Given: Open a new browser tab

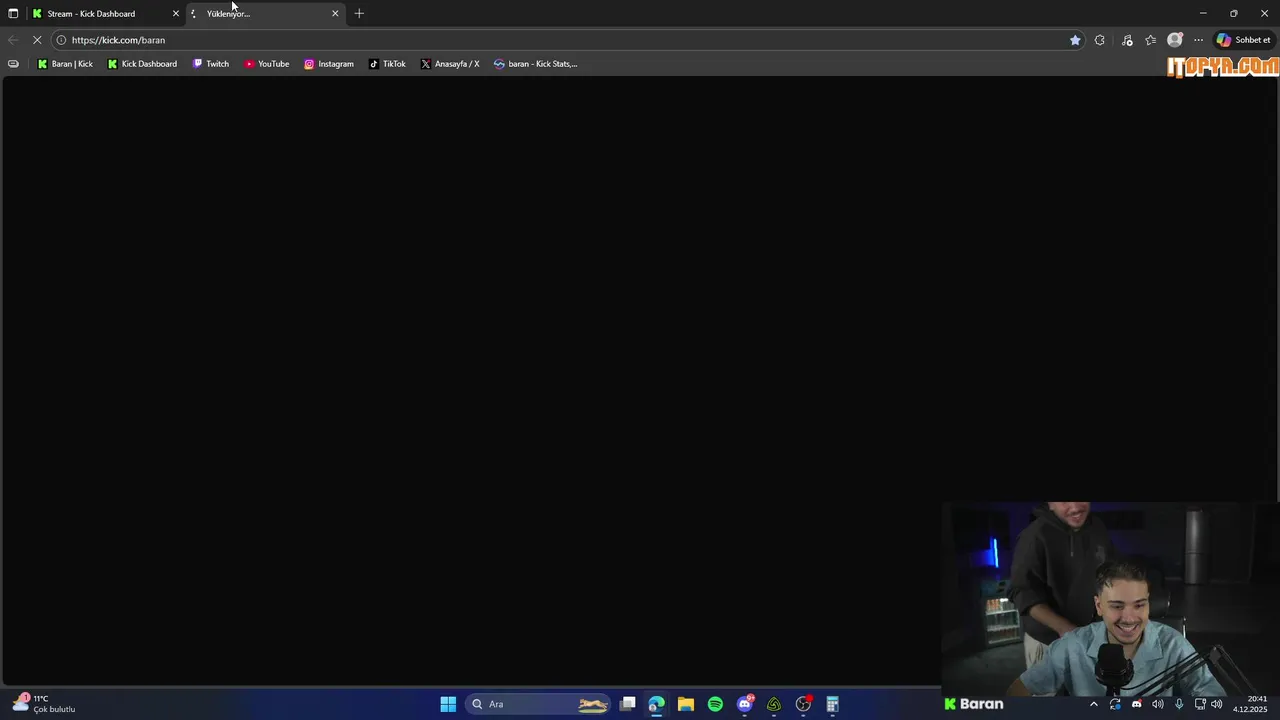Looking at the screenshot, I should pos(359,13).
